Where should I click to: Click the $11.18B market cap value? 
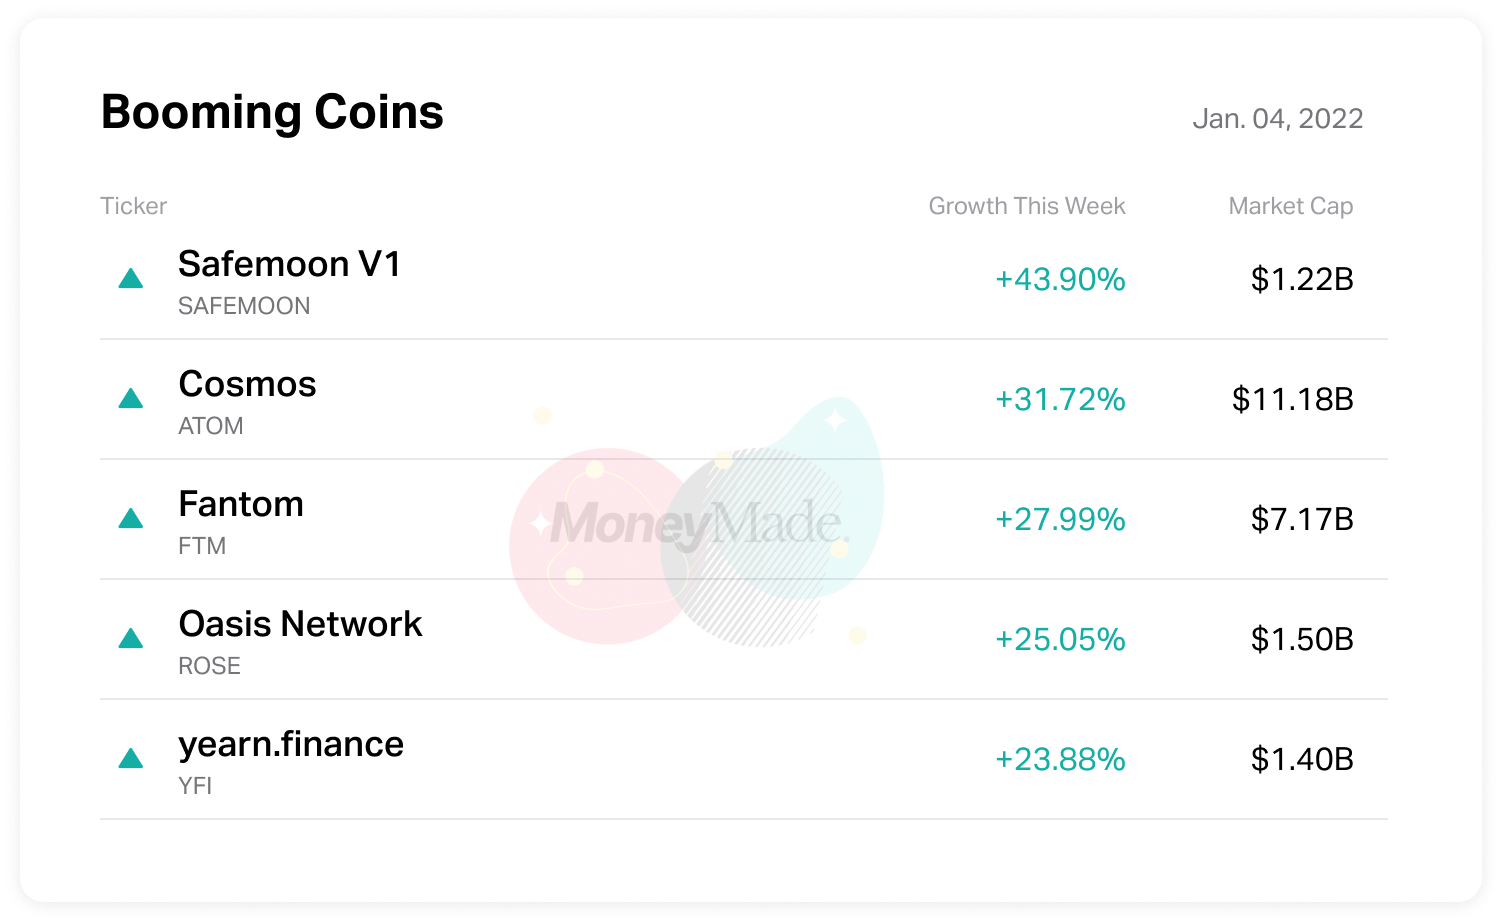point(1292,399)
